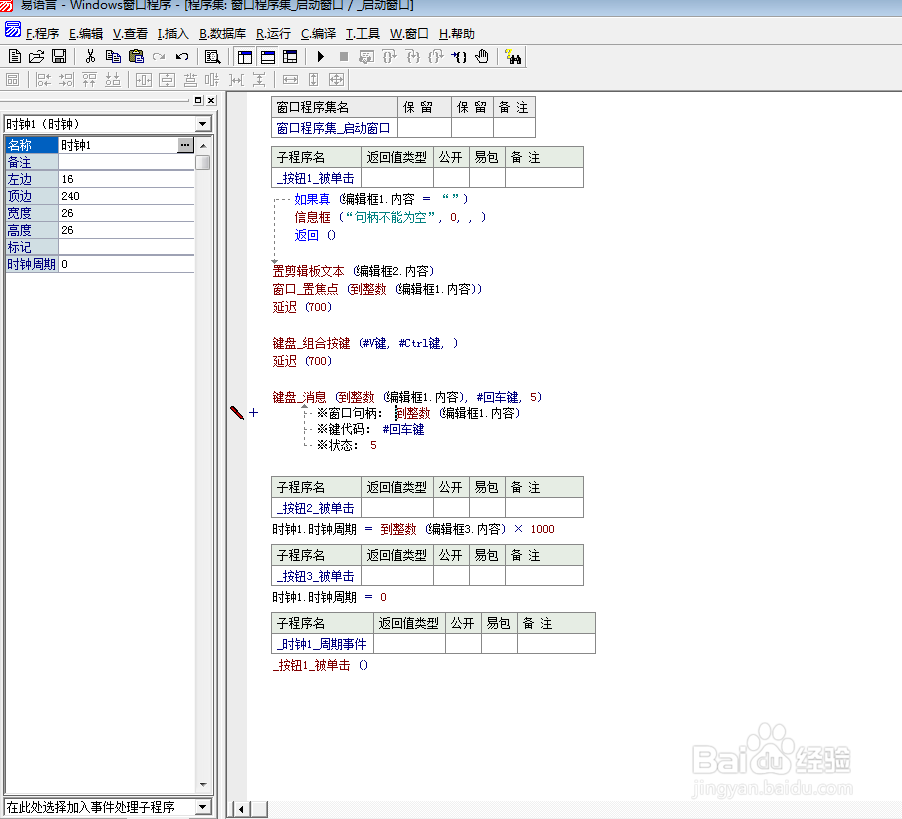The image size is (902, 819).
Task: Click the run to cursor icon
Action: click(458, 56)
